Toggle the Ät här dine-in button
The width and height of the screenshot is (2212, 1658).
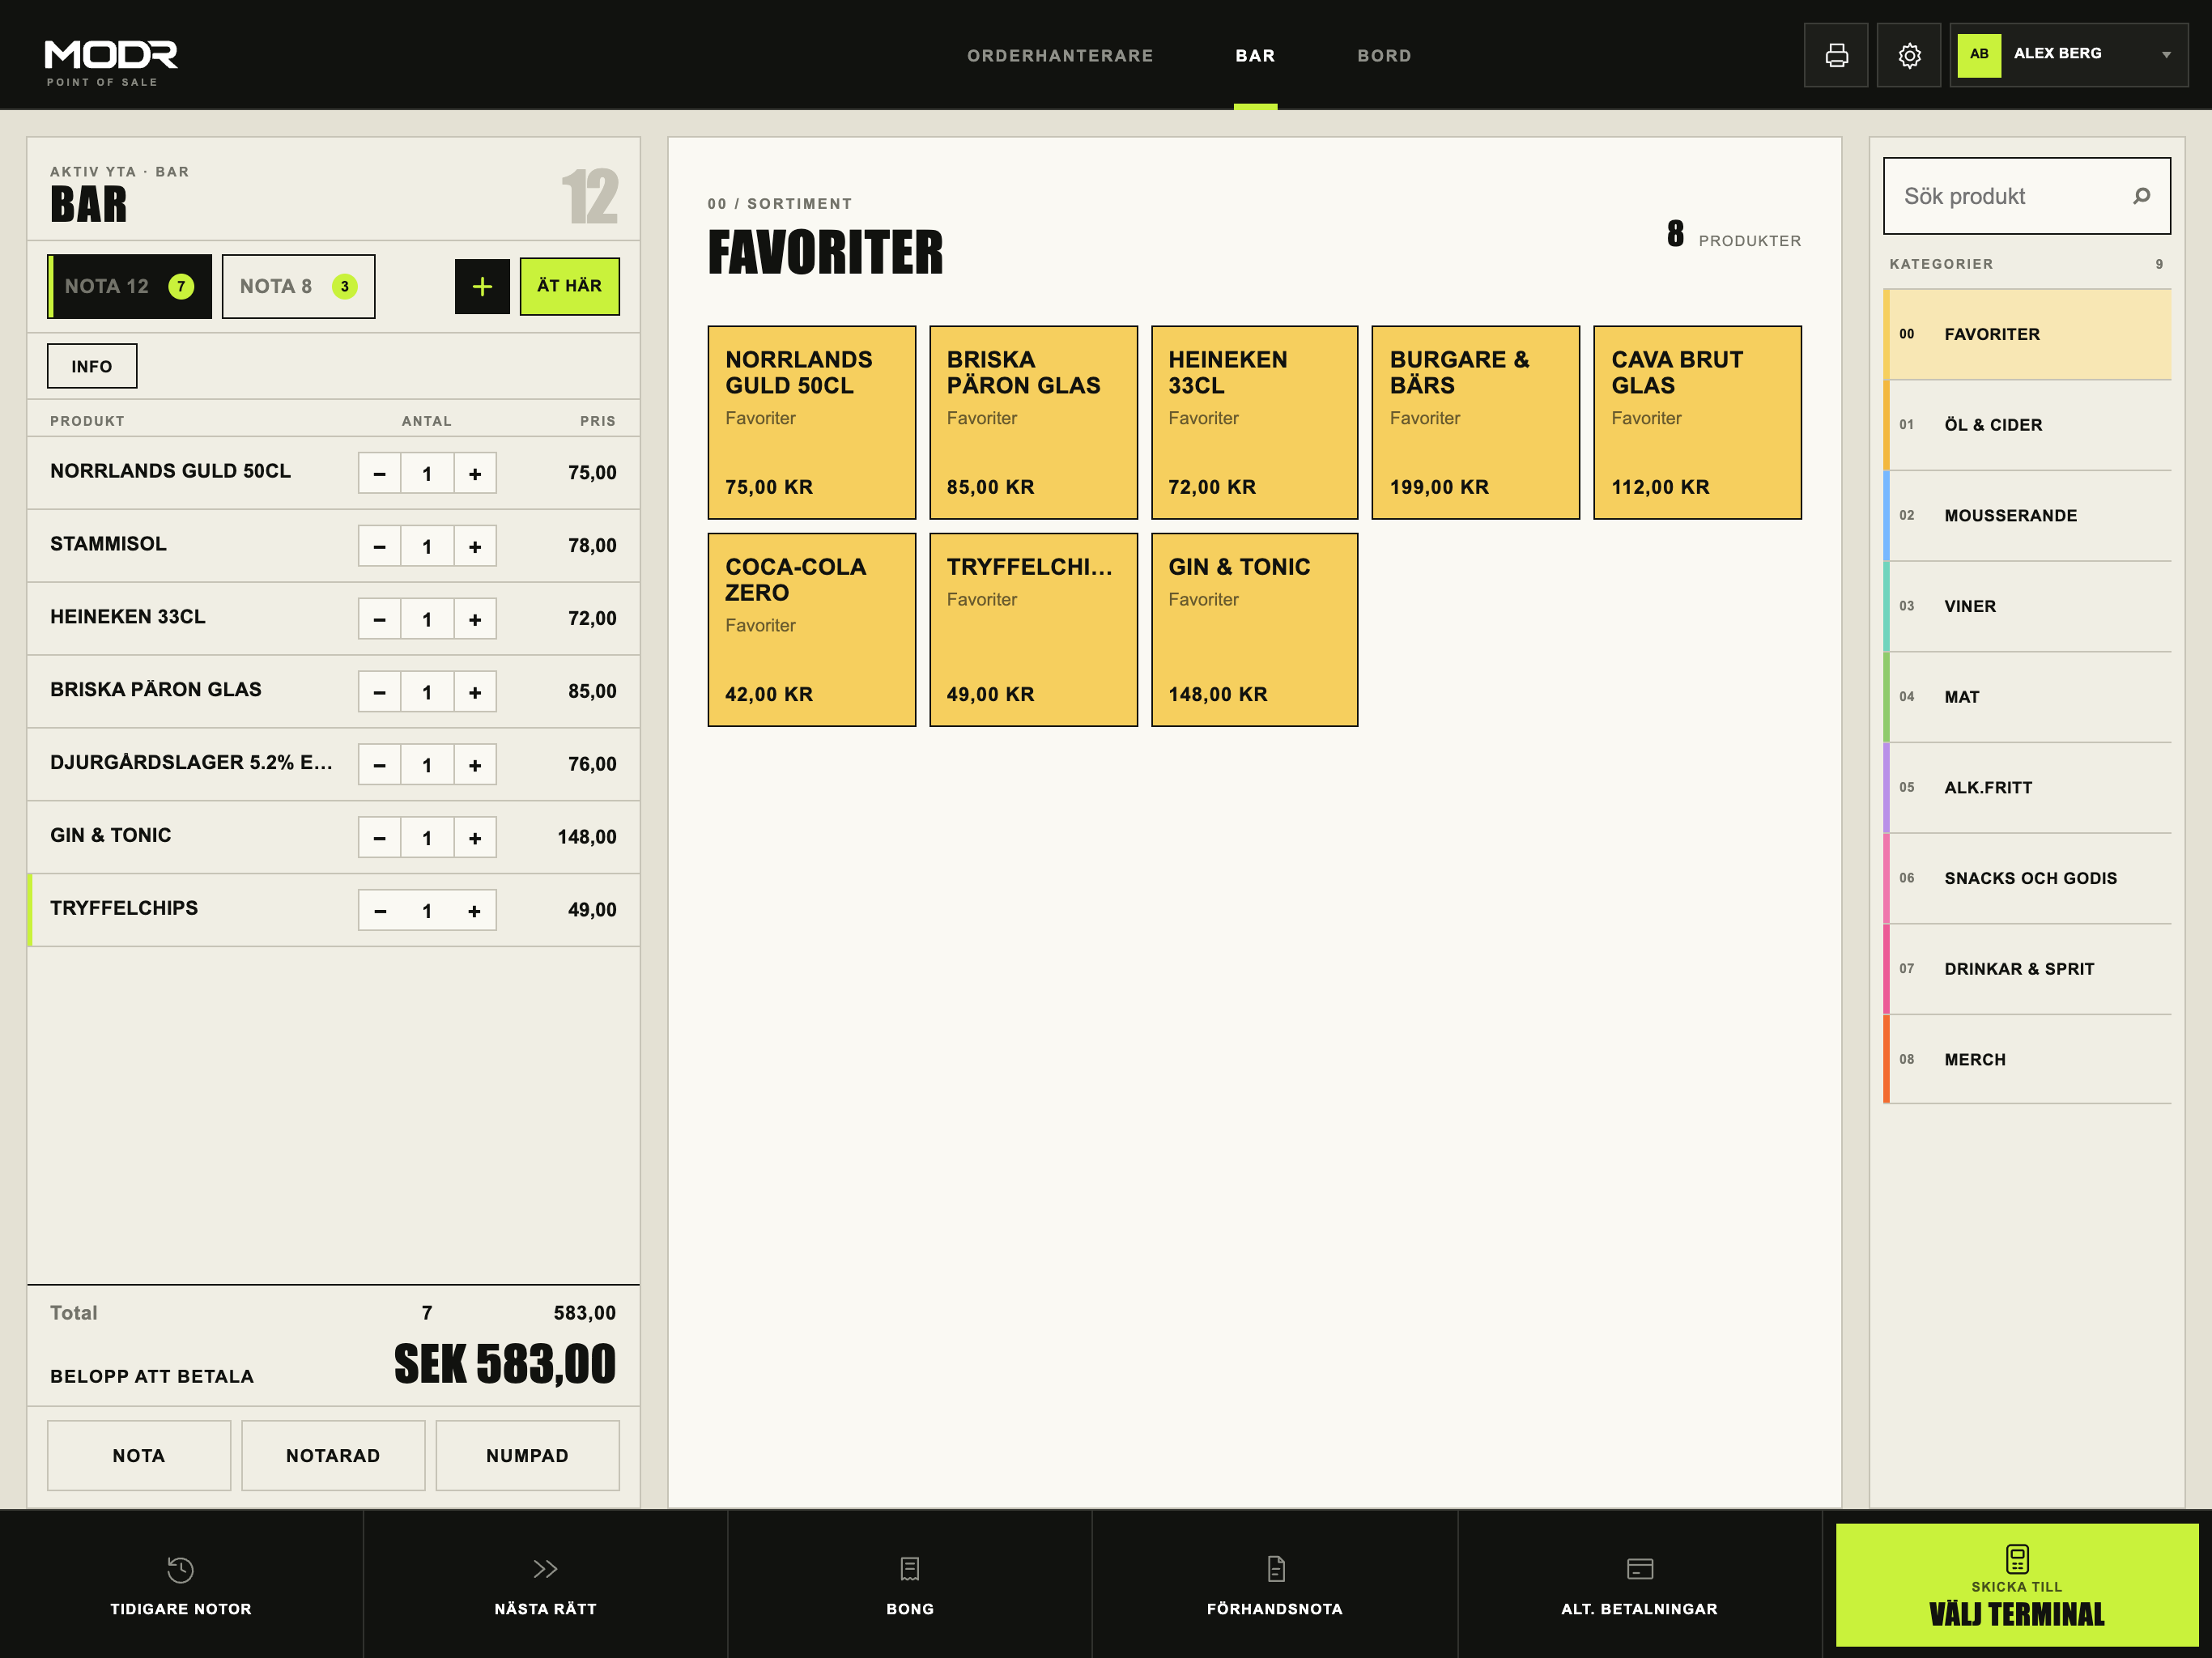(x=569, y=286)
